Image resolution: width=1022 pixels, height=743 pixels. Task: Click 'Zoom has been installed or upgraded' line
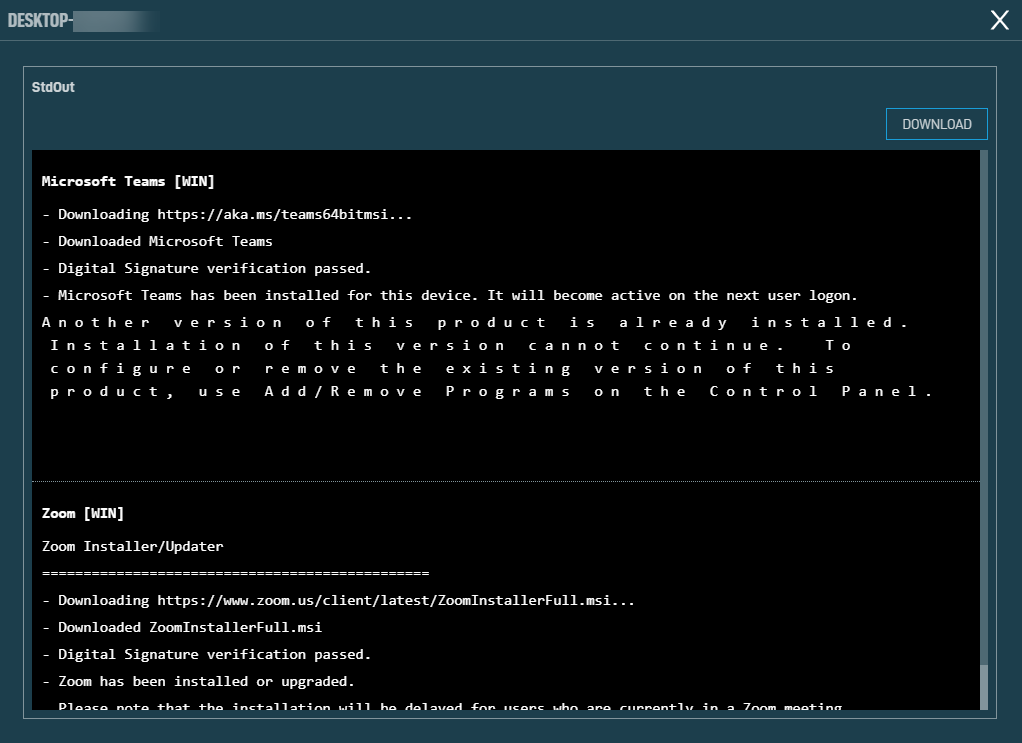198,681
